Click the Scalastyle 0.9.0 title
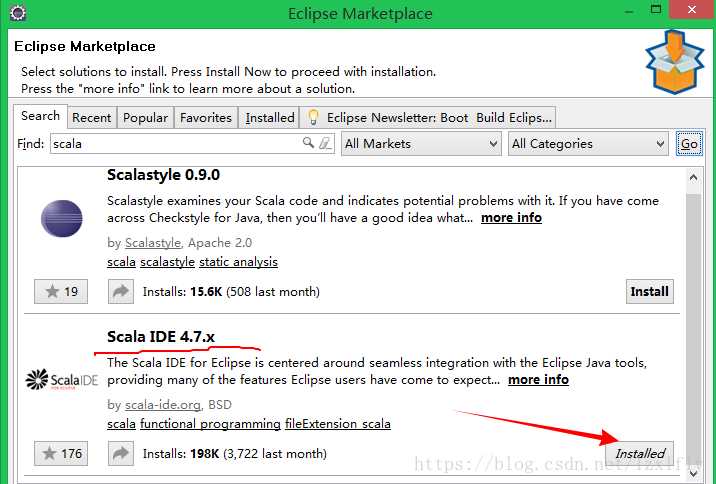Viewport: 716px width, 484px height. [163, 175]
